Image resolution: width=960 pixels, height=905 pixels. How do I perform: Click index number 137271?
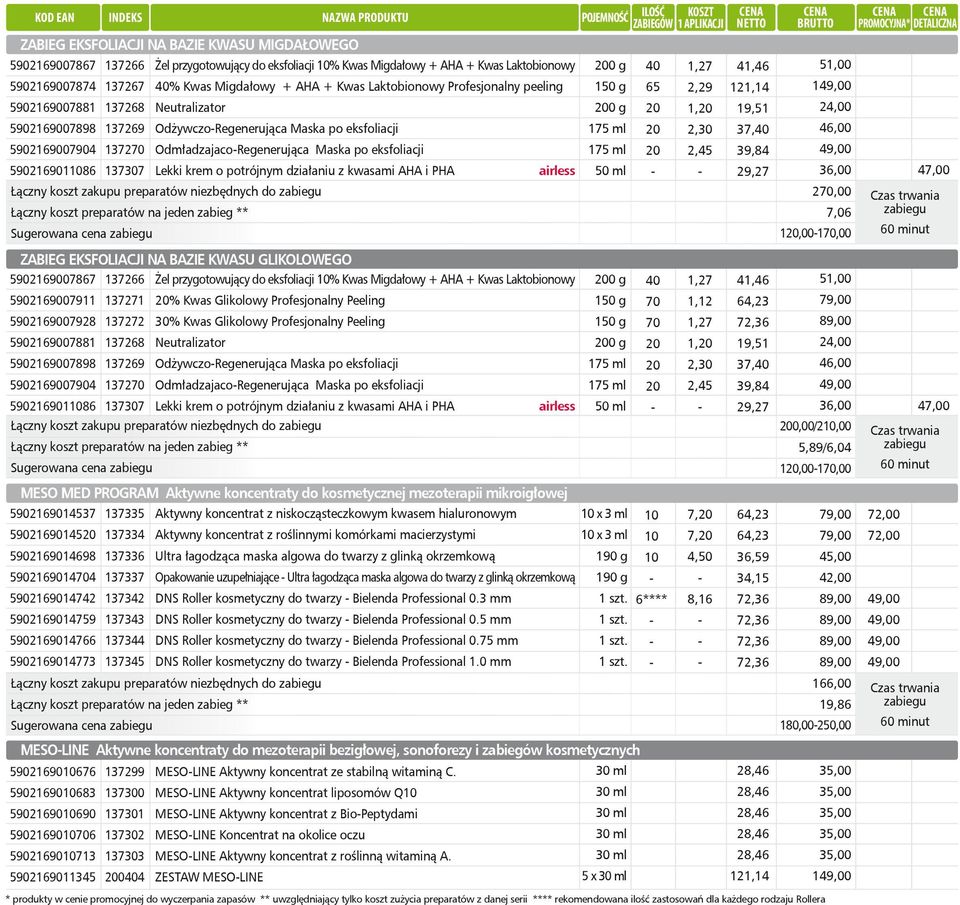click(x=125, y=301)
